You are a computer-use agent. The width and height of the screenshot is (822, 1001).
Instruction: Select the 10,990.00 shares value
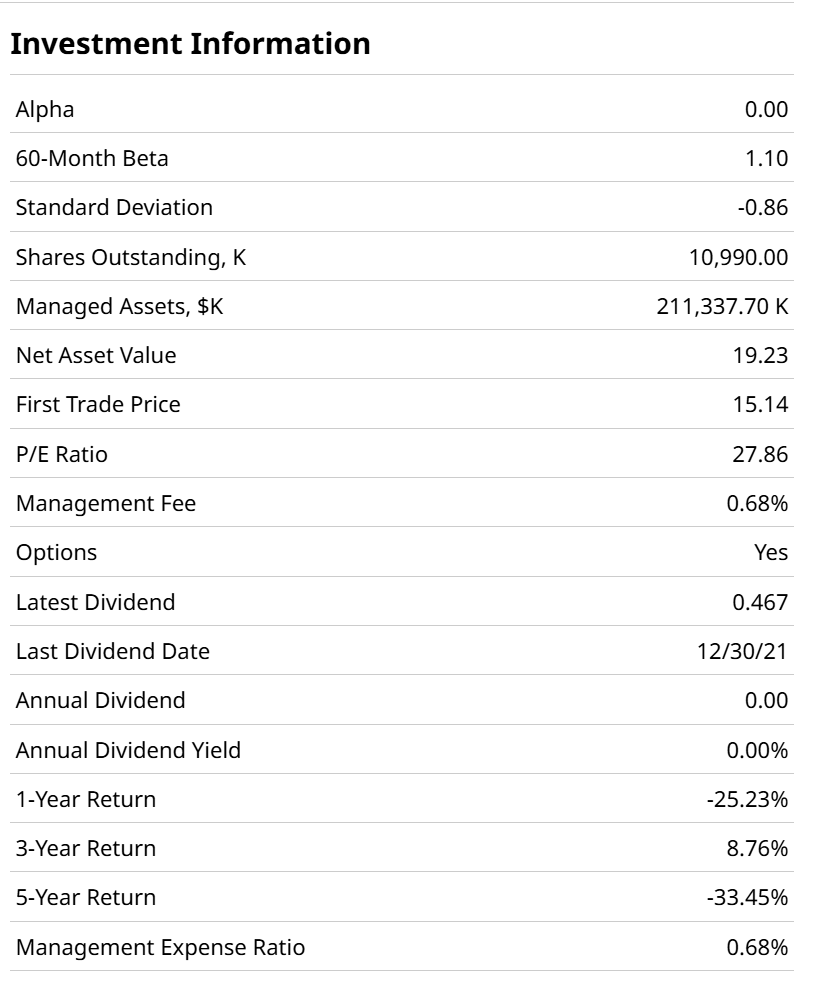click(x=738, y=257)
